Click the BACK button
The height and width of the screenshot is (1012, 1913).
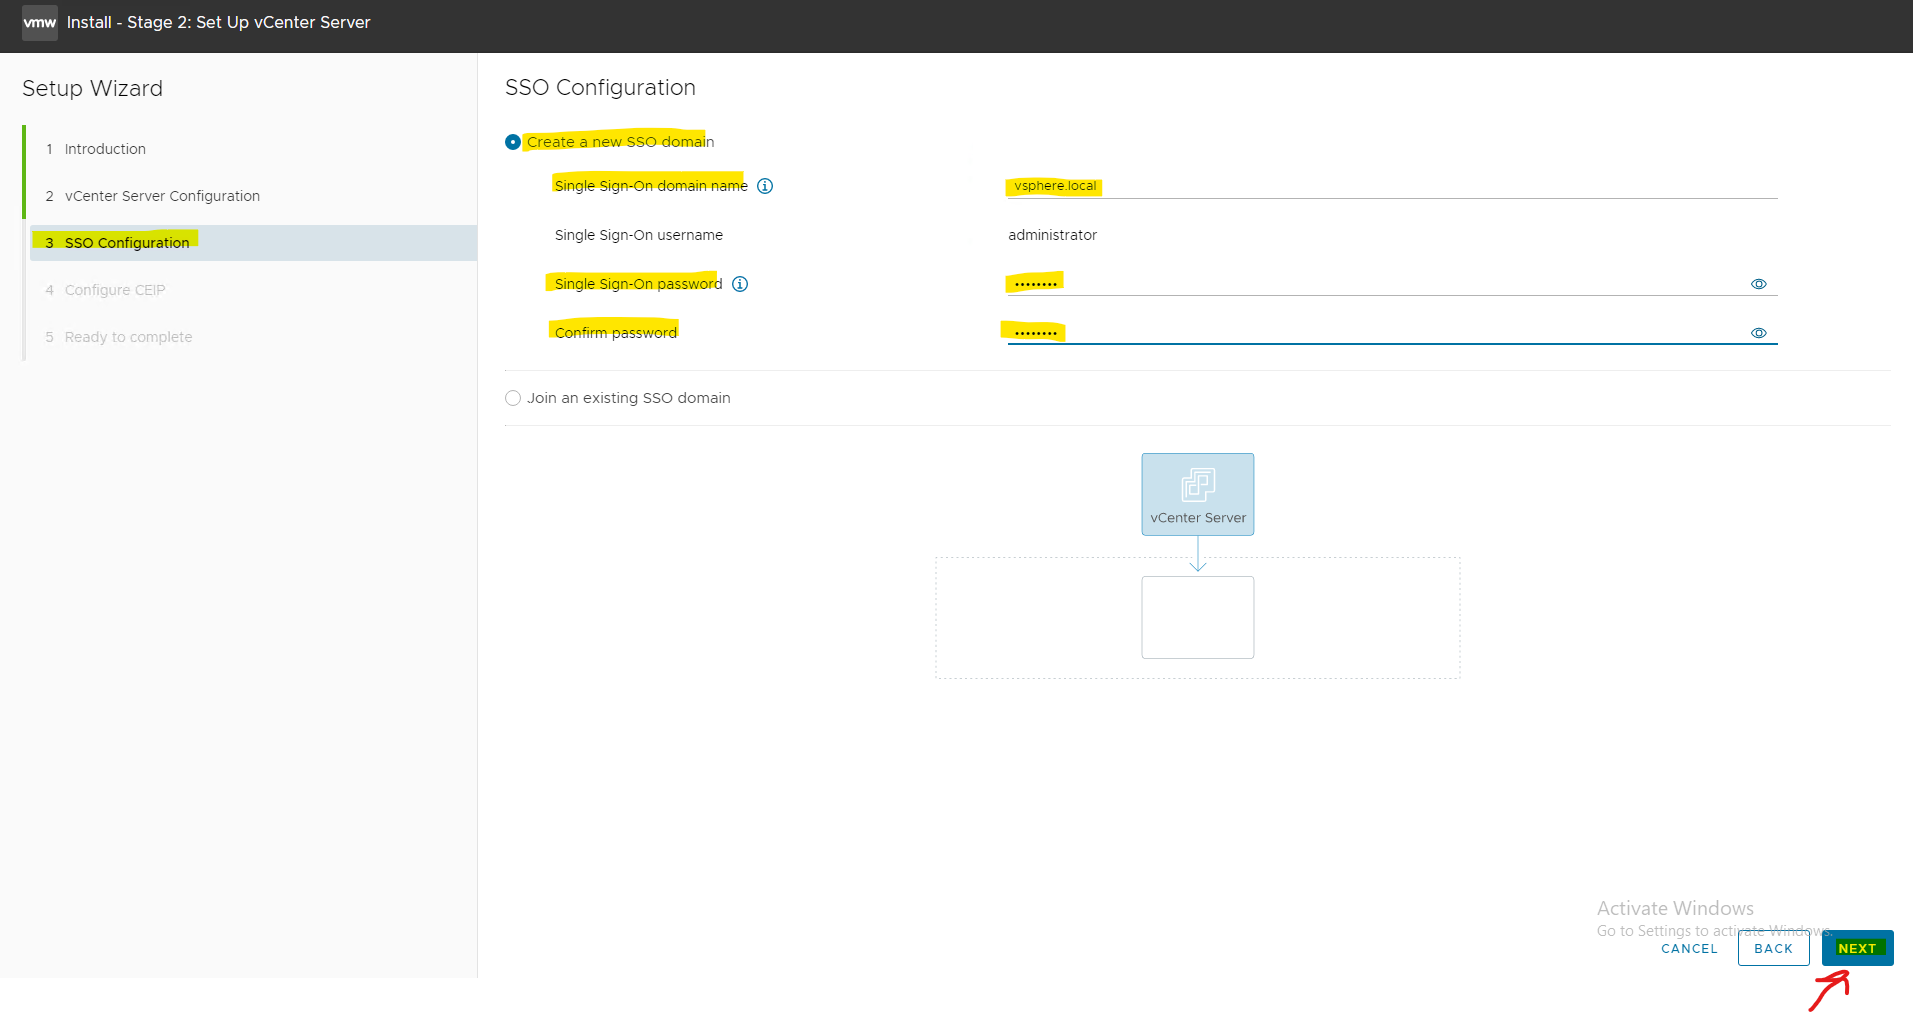pyautogui.click(x=1773, y=948)
